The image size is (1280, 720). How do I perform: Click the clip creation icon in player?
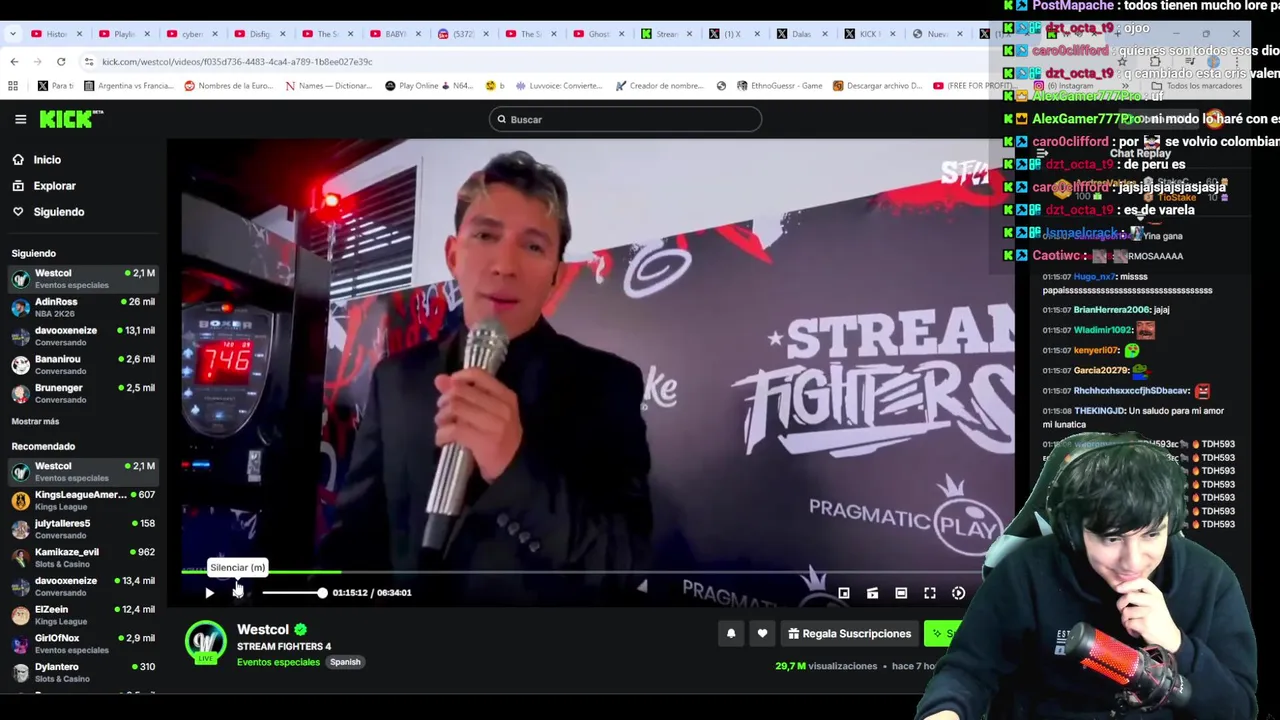click(x=872, y=593)
